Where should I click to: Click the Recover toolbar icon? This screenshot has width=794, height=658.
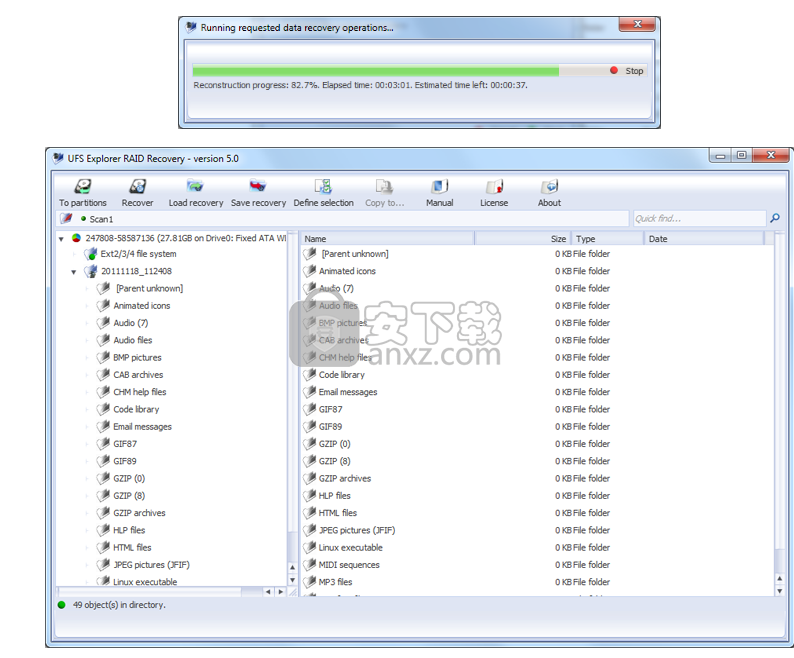point(137,186)
